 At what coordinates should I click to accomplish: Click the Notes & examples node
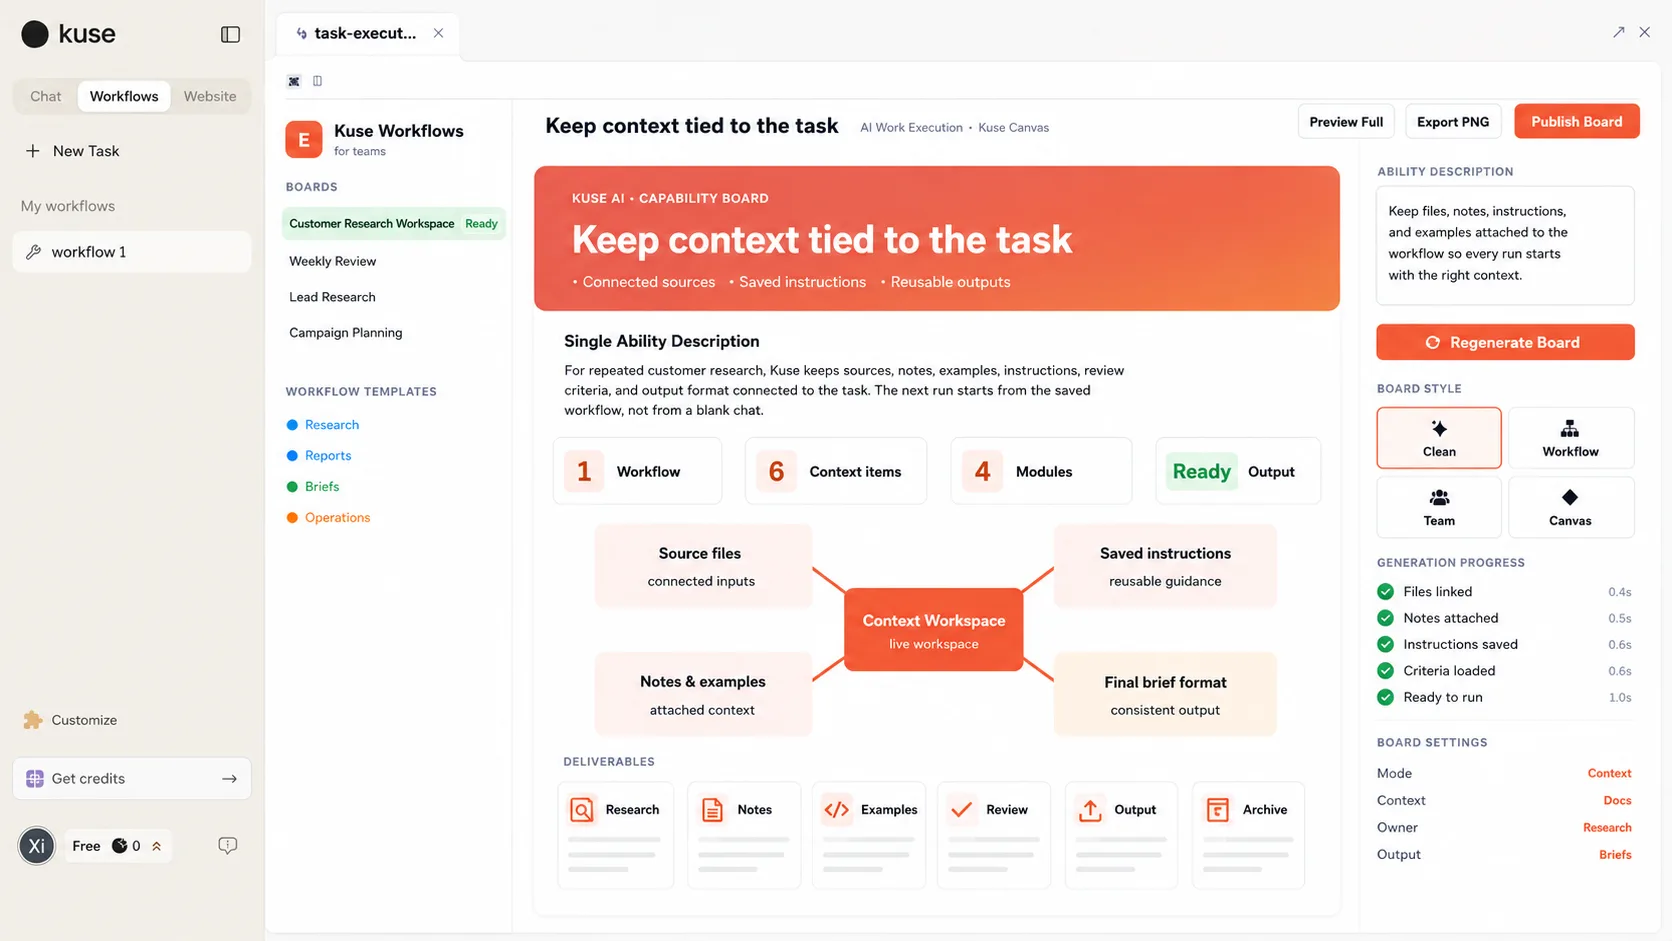tap(703, 694)
